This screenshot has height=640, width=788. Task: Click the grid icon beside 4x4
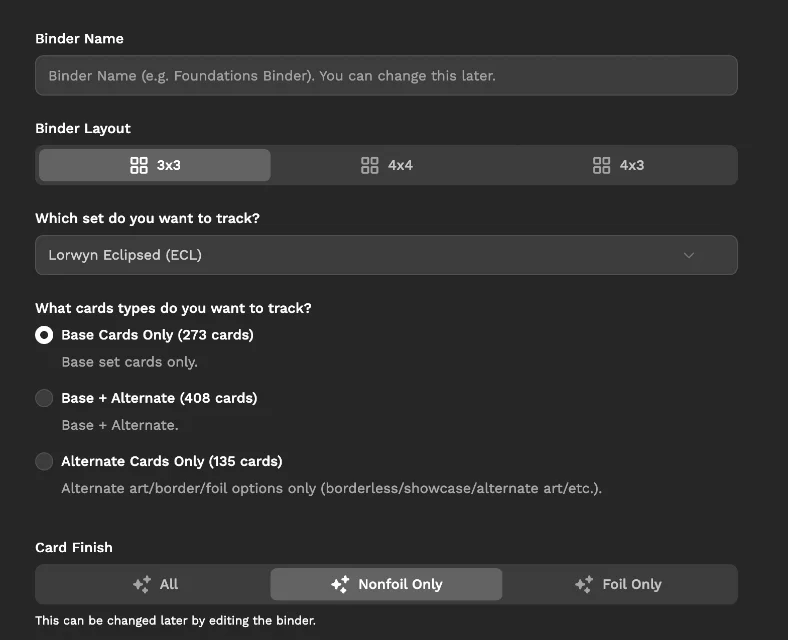click(x=370, y=165)
